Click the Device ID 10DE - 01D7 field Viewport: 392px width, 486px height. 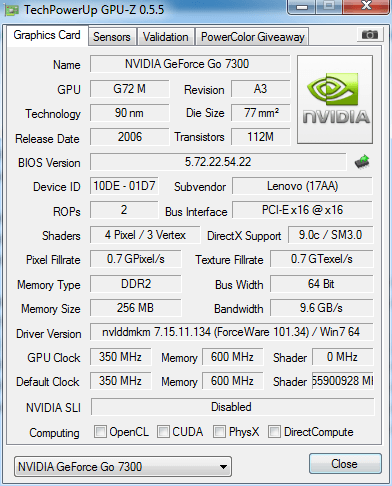click(124, 186)
